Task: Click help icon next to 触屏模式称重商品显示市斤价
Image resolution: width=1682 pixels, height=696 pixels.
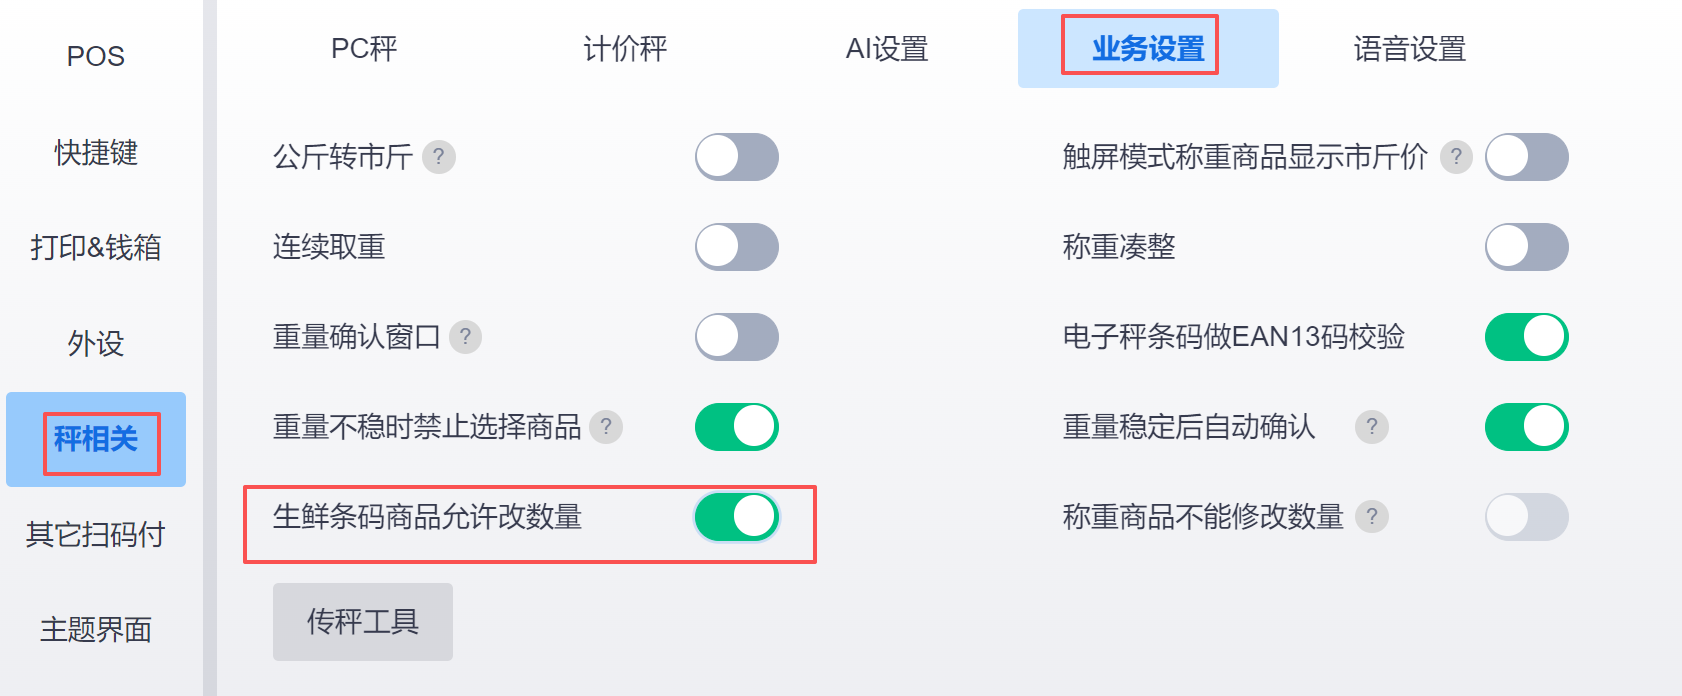Action: point(1456,157)
